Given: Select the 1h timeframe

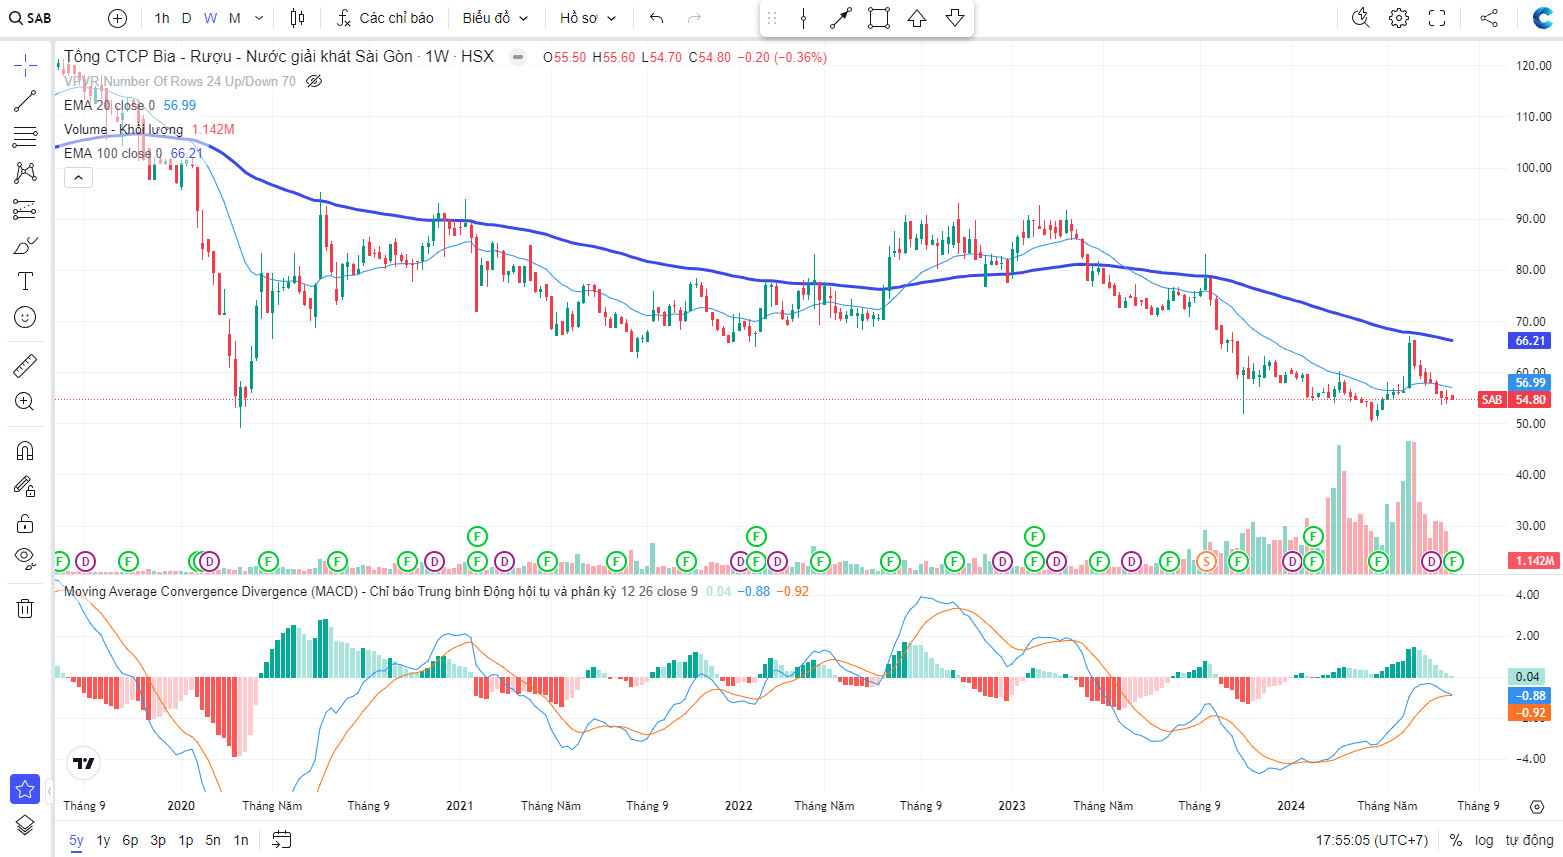Looking at the screenshot, I should 162,18.
